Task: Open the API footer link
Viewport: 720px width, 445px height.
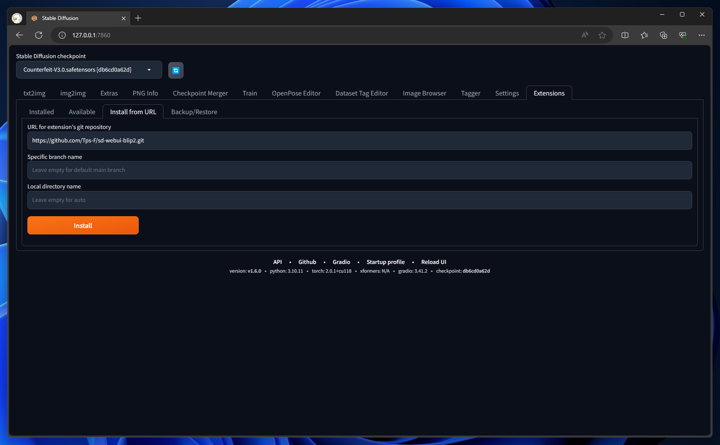Action: tap(277, 262)
